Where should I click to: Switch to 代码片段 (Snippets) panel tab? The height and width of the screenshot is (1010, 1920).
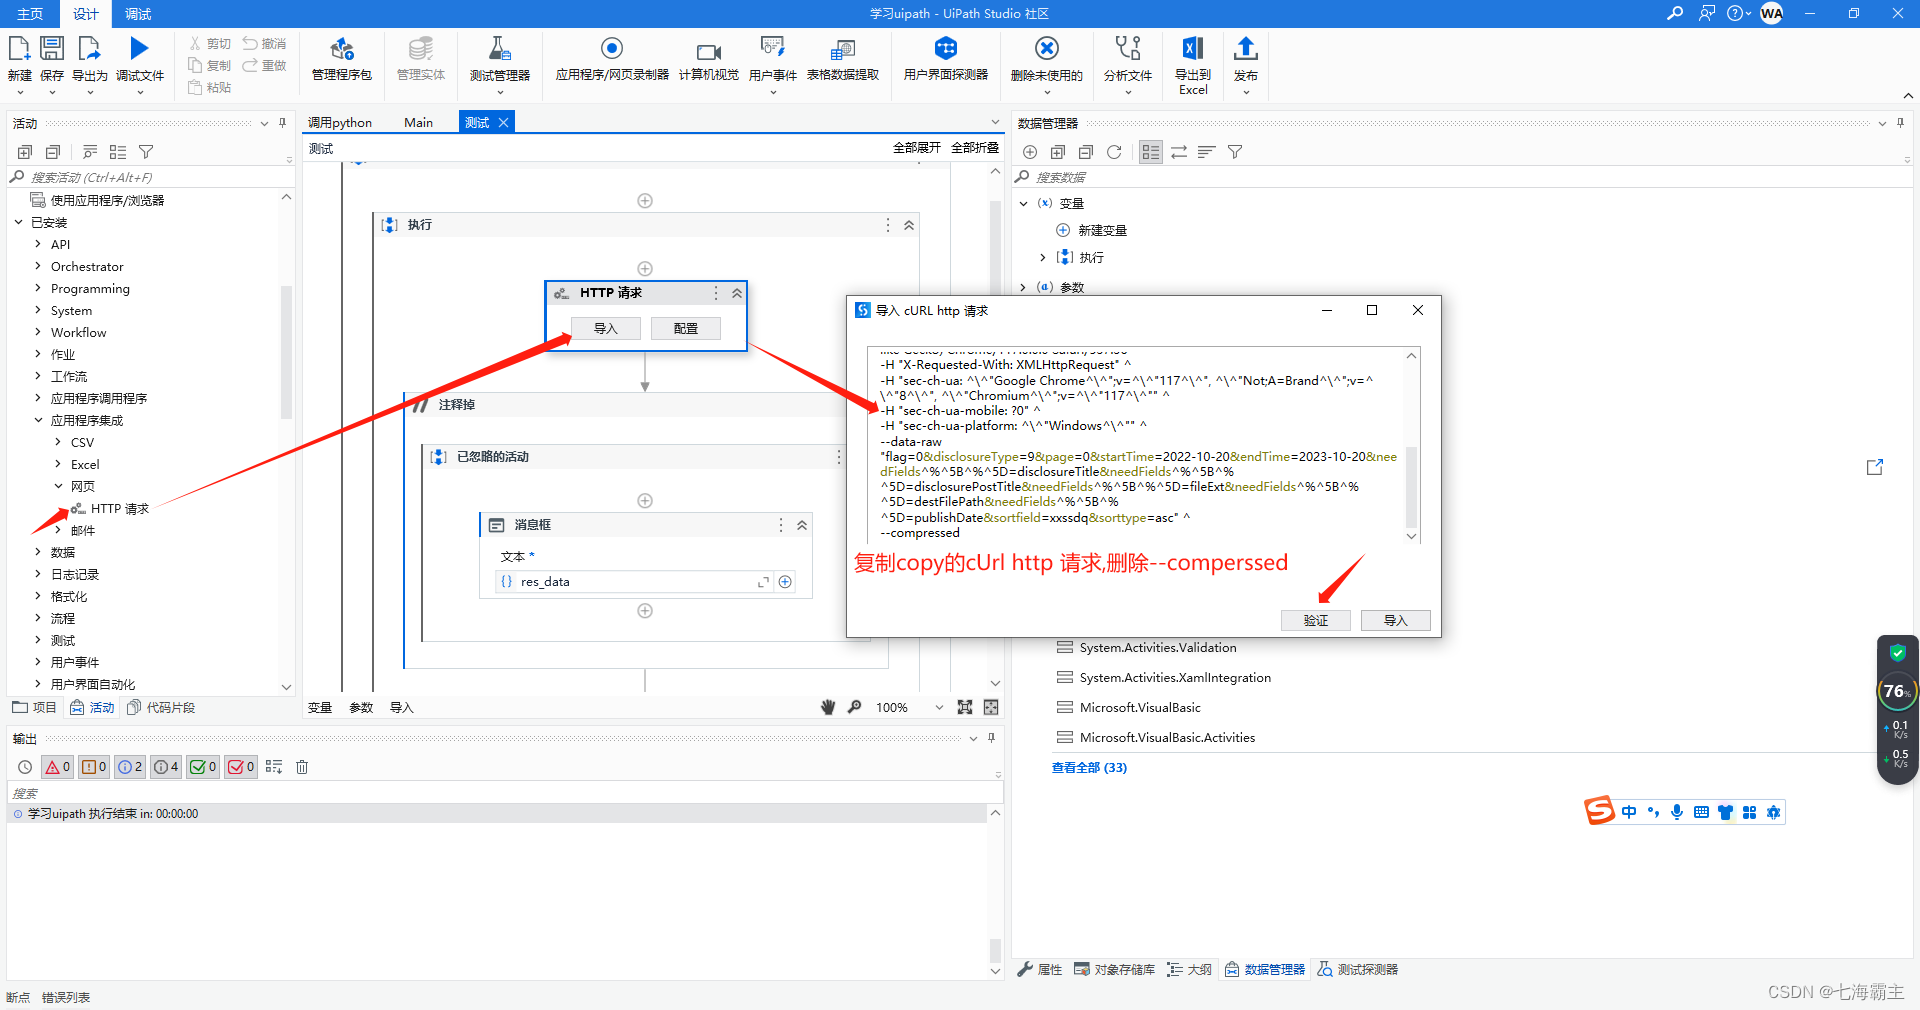[x=161, y=707]
